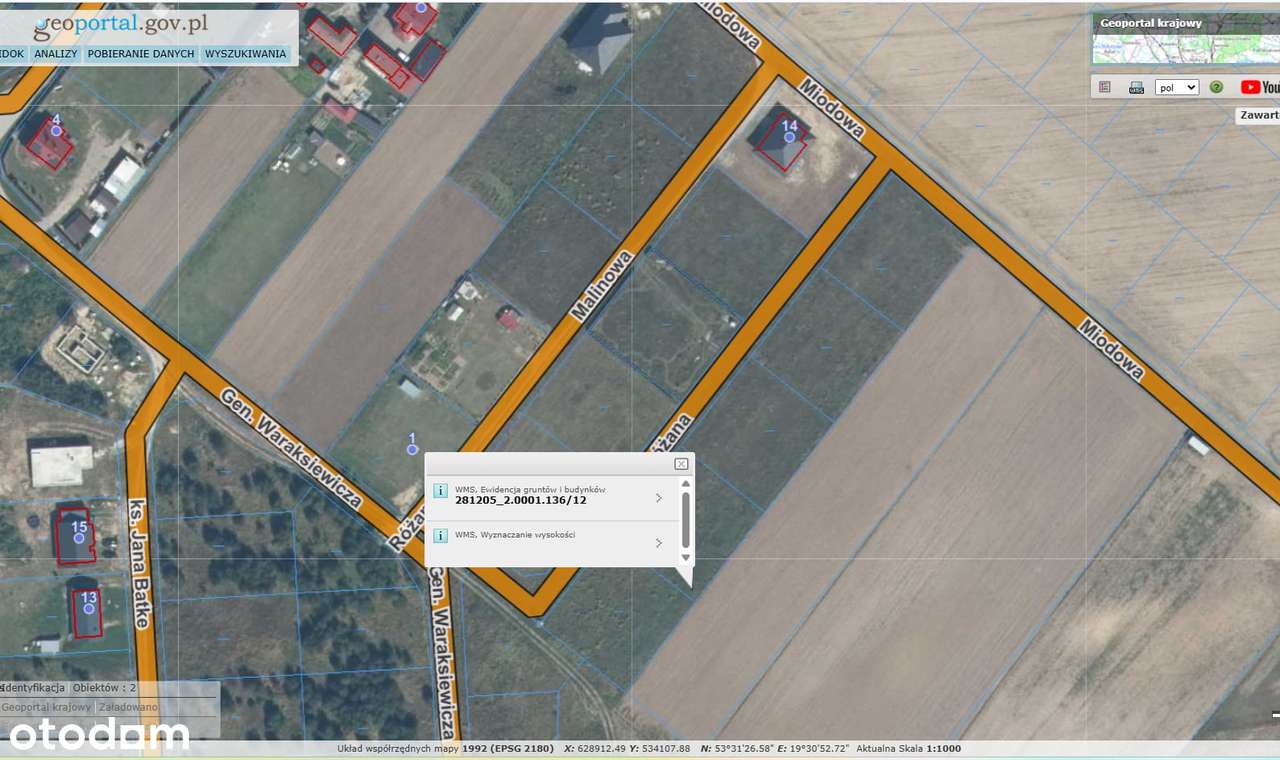This screenshot has height=760, width=1280.
Task: Expand the Ewidencja gruntów i budynków result
Action: [x=658, y=498]
